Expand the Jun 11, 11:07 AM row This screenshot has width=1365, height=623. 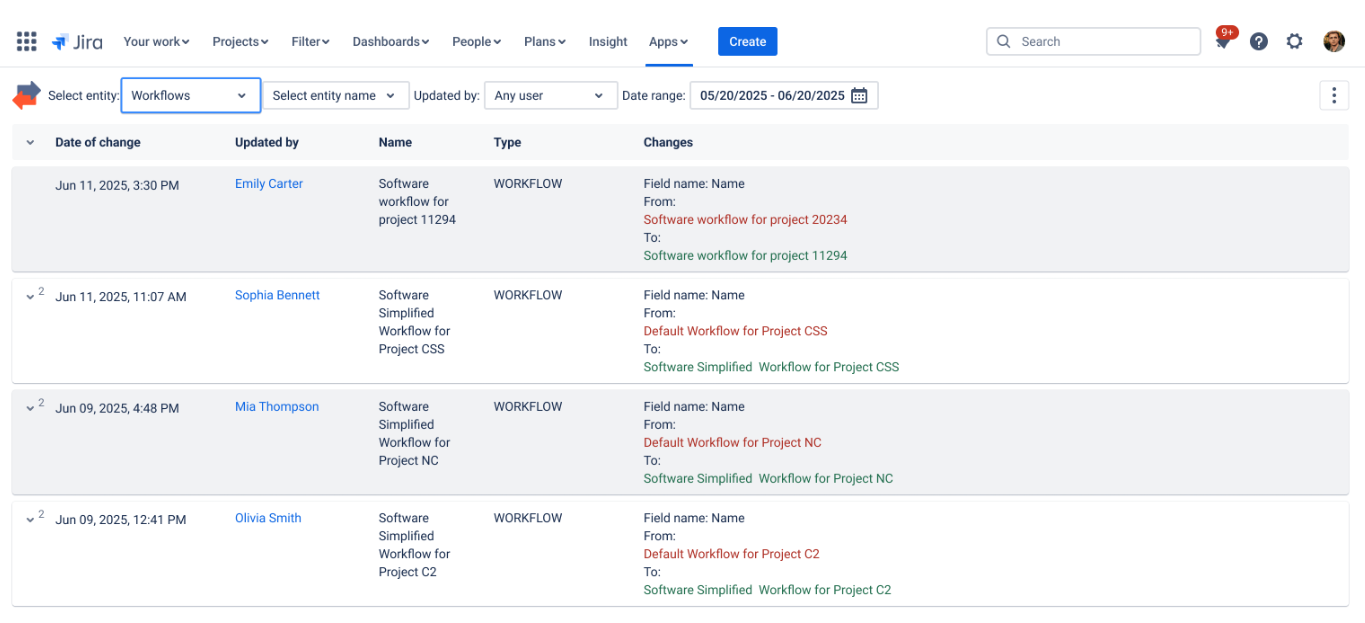31,296
